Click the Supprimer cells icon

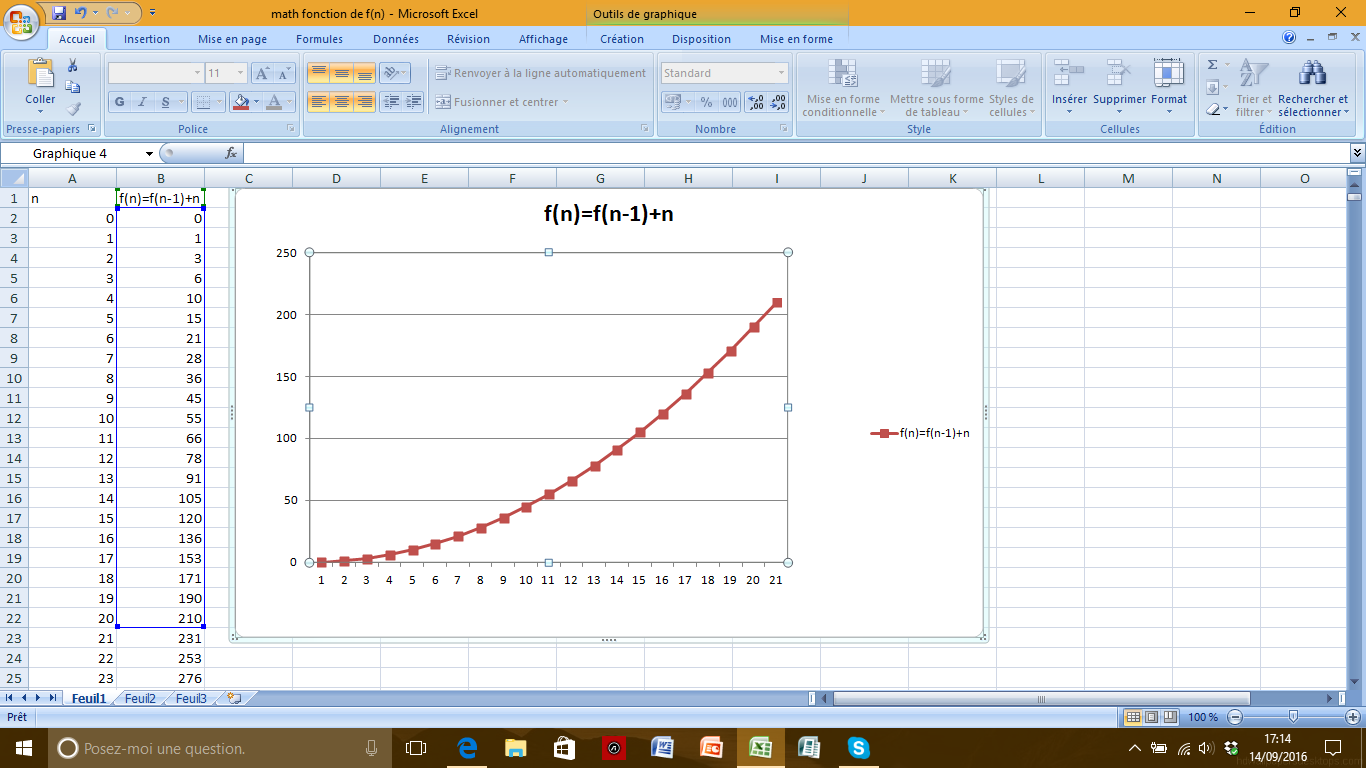(1119, 73)
